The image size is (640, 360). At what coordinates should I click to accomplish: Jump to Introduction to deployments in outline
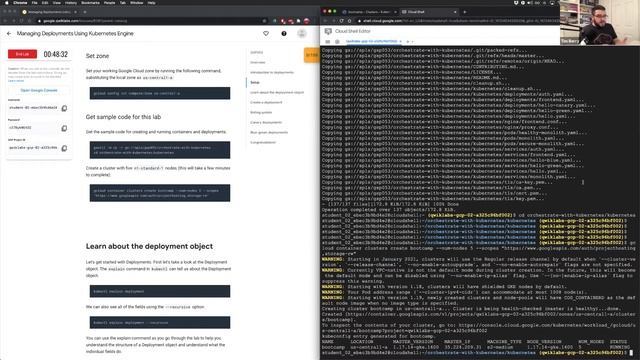click(272, 72)
